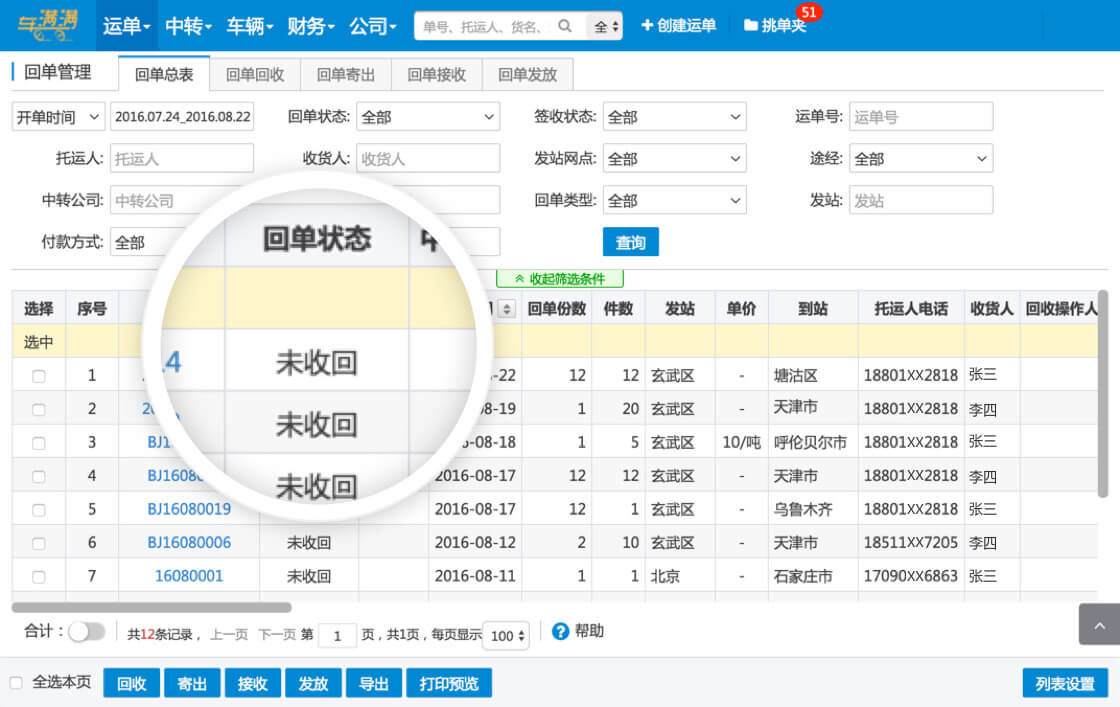Image resolution: width=1120 pixels, height=707 pixels.
Task: Check the 全选本页 checkbox
Action: click(x=16, y=683)
